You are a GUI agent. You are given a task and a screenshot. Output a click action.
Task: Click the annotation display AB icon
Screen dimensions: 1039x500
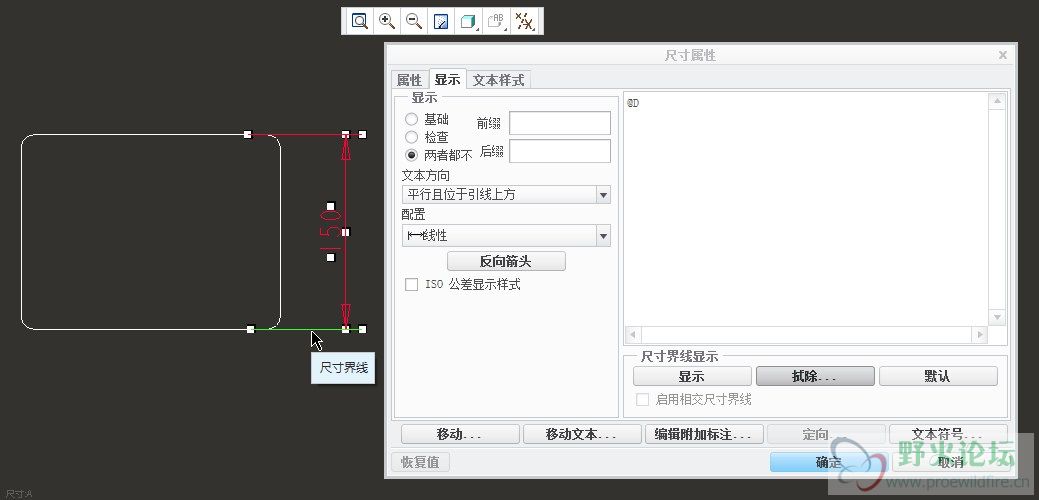pos(496,21)
